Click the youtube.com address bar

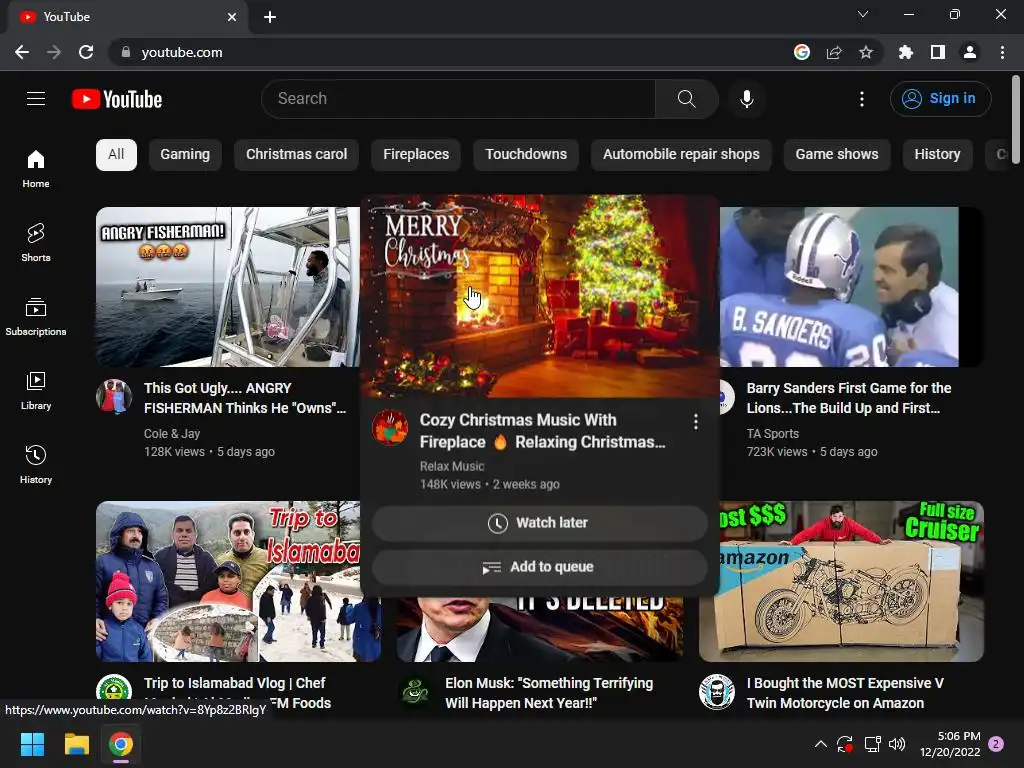pos(451,52)
